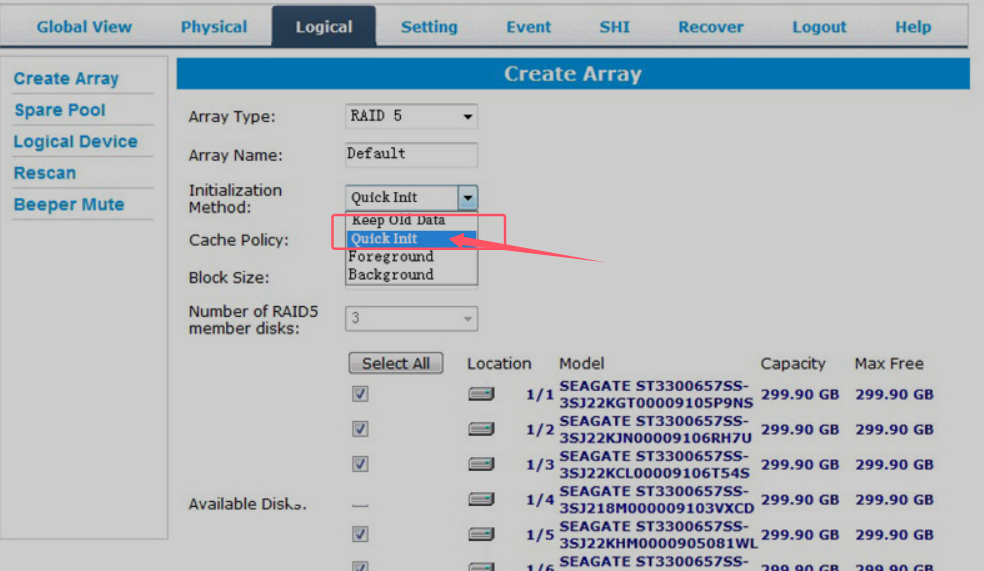Click the disk icon for location 1/1
The height and width of the screenshot is (571, 984).
coord(481,394)
